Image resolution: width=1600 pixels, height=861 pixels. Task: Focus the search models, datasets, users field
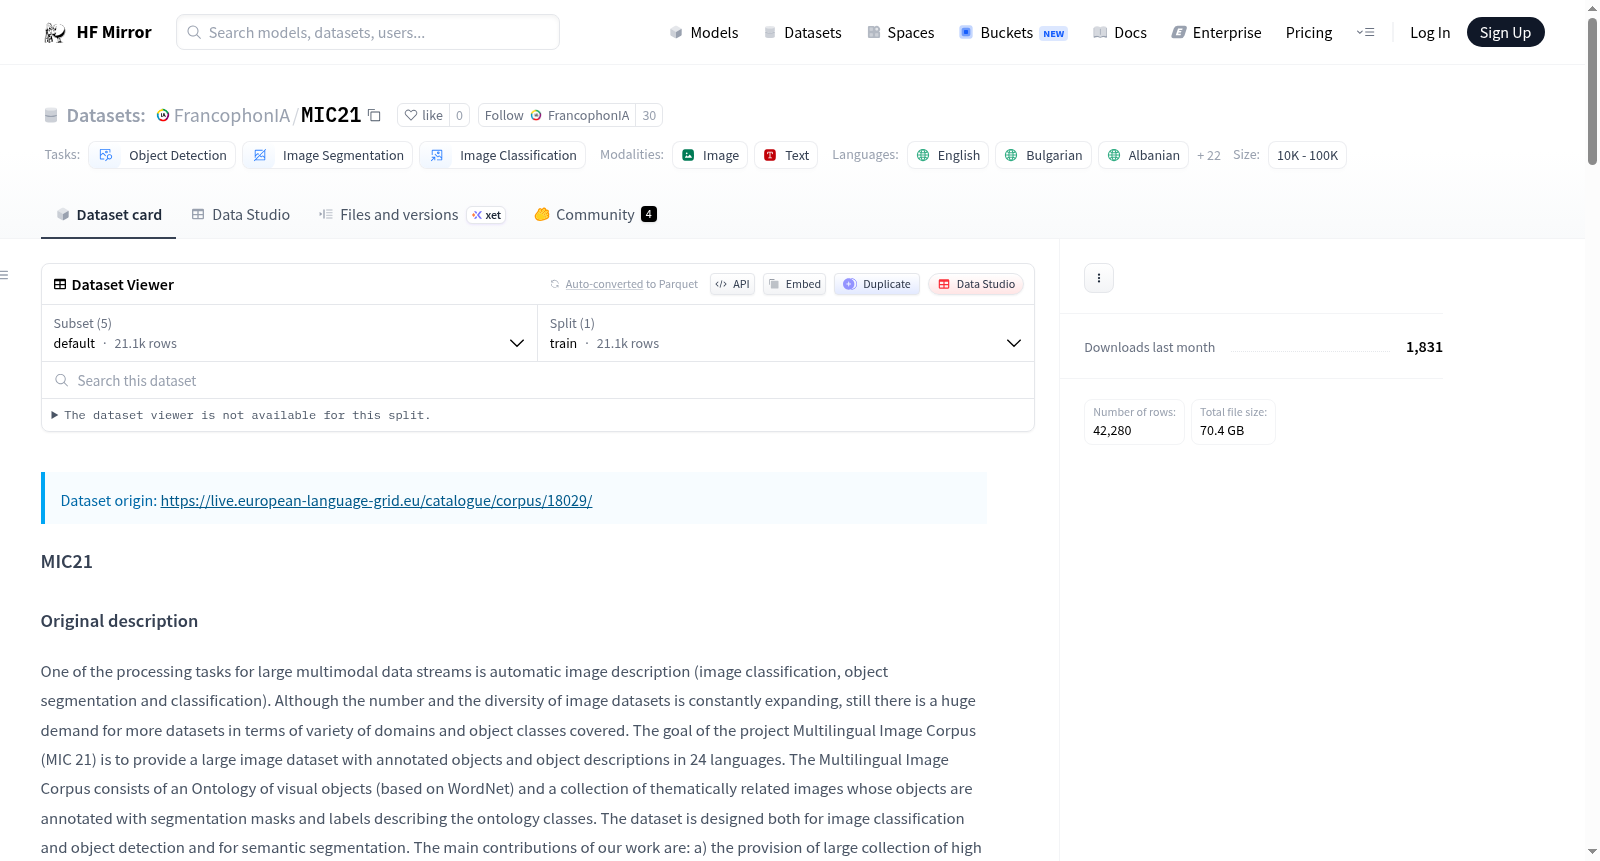368,32
